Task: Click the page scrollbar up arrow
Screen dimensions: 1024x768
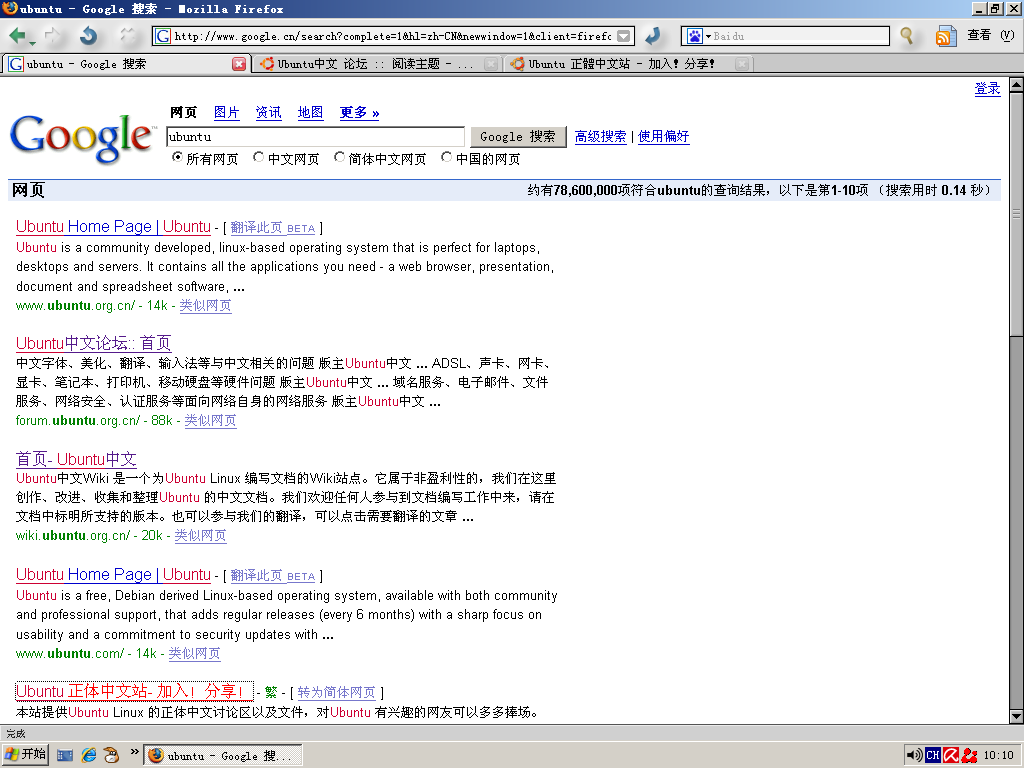Action: point(1016,85)
